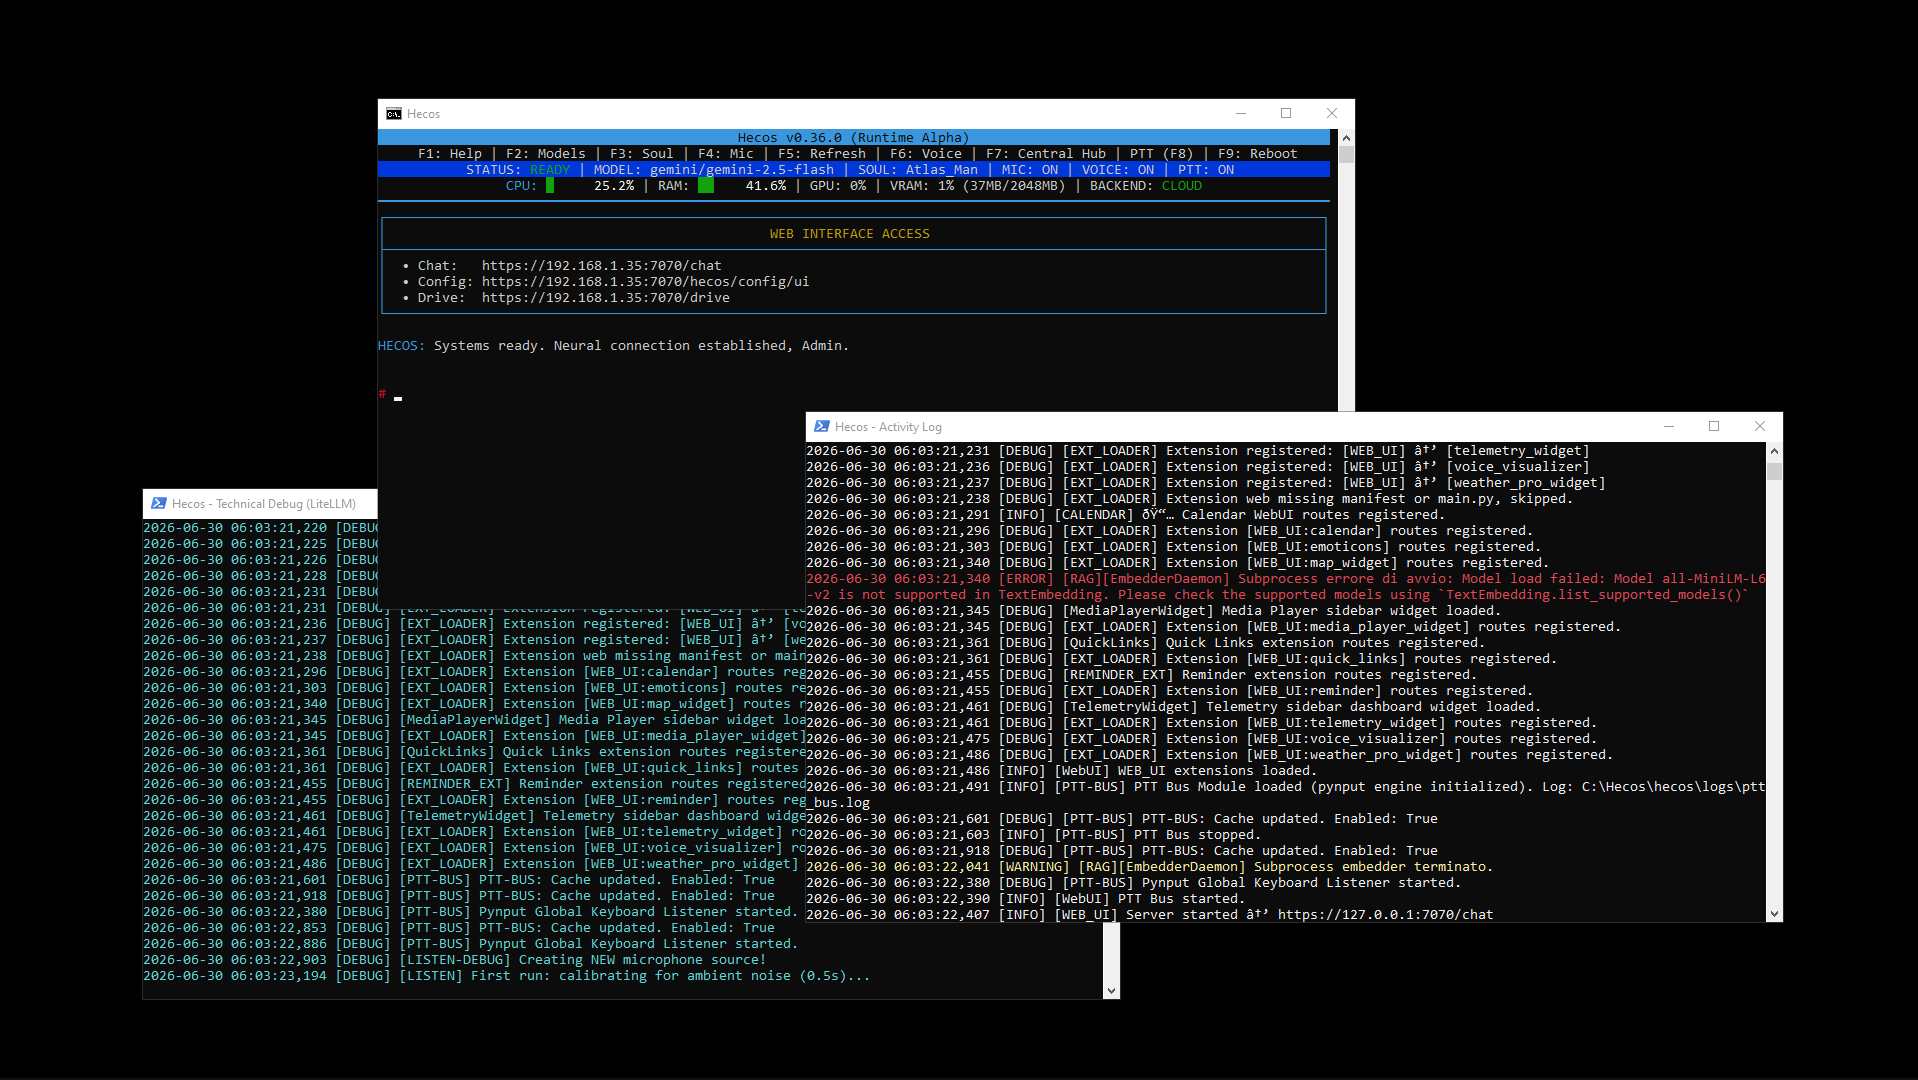Maximize the Hecos console window

1286,114
